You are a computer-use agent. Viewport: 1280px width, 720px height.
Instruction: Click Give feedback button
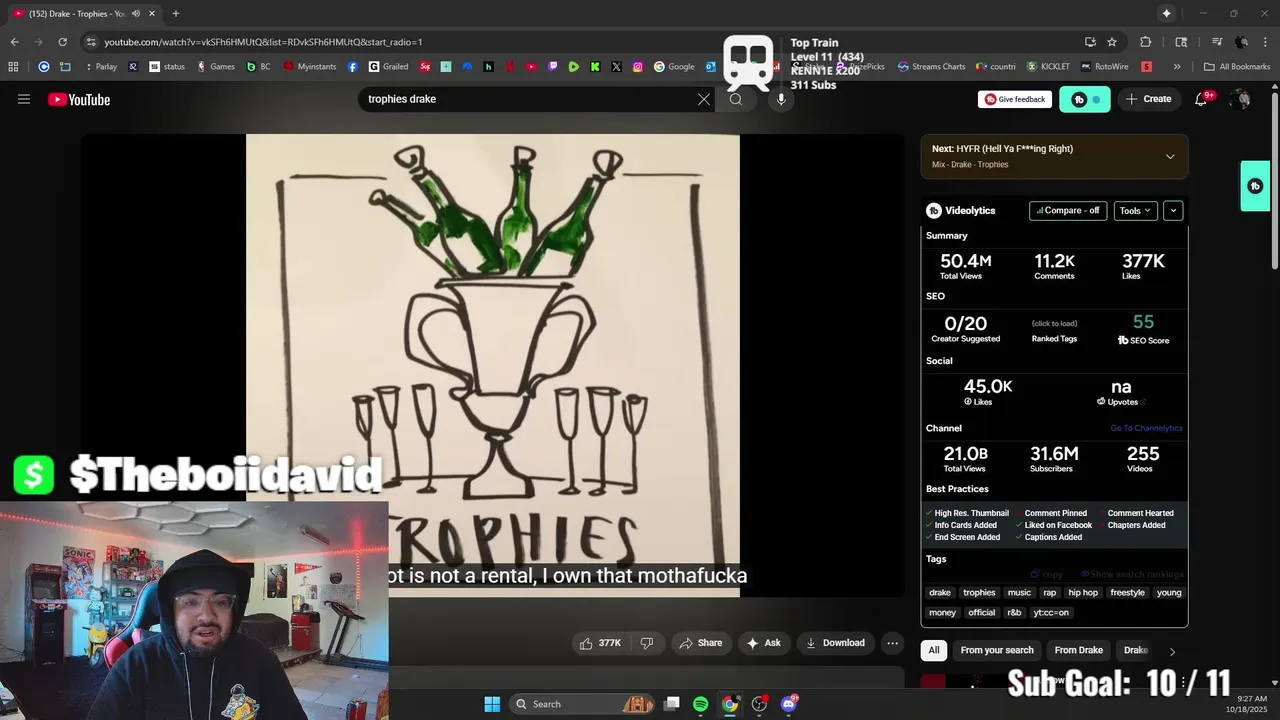coord(1015,99)
